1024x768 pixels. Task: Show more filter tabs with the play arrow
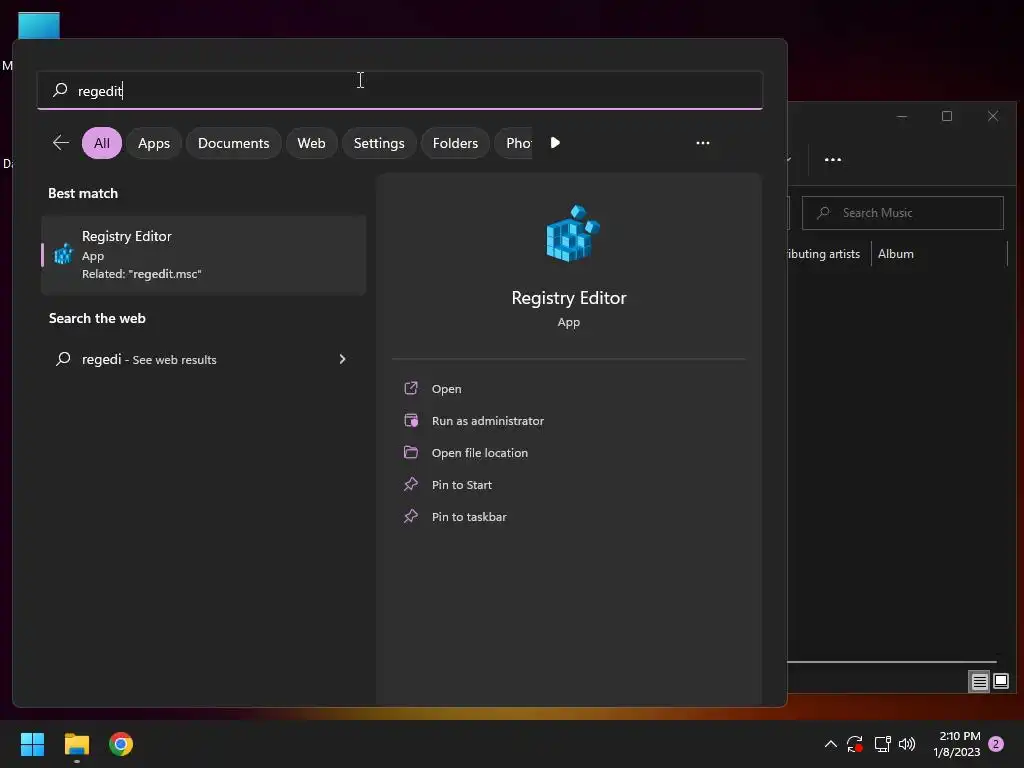[554, 142]
